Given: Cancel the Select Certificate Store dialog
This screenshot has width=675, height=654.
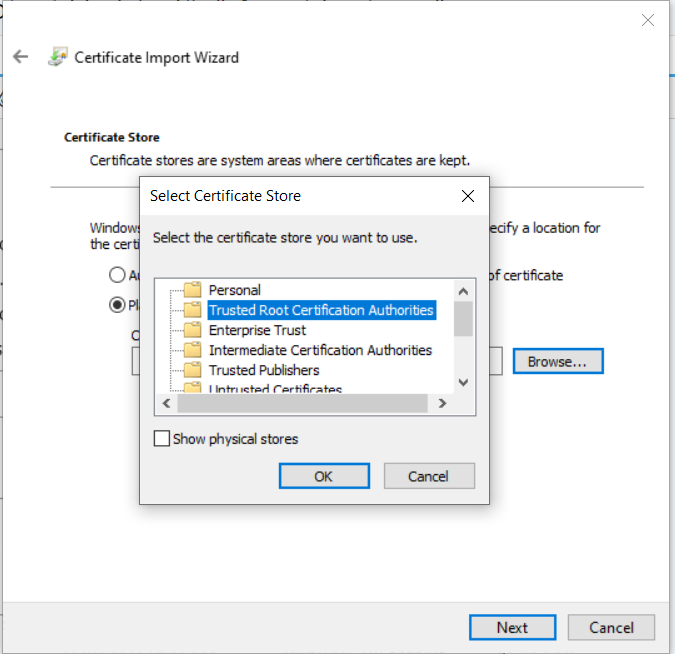Looking at the screenshot, I should [x=429, y=476].
